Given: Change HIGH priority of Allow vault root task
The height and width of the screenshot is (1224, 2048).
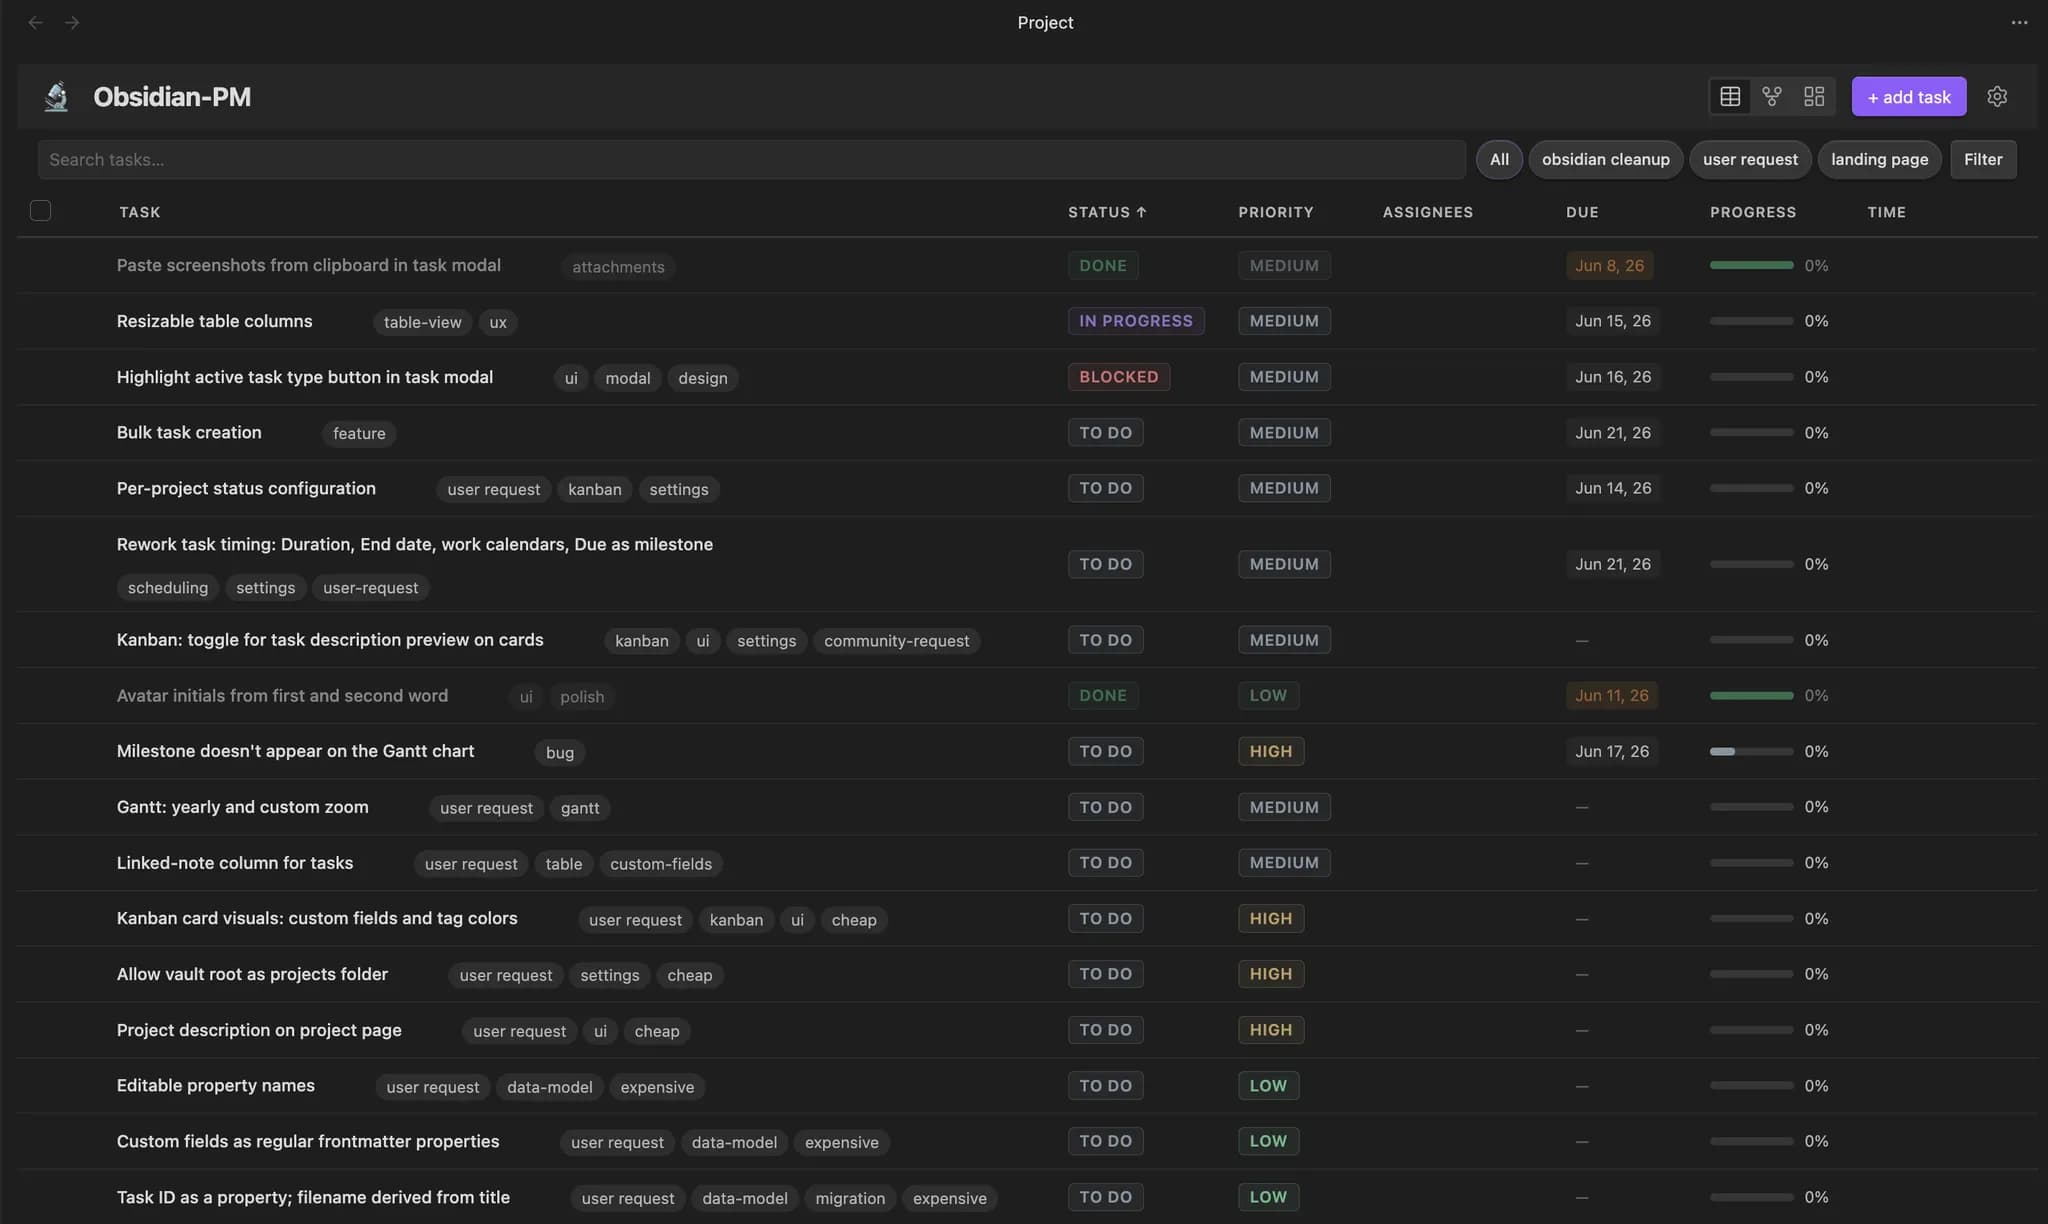Looking at the screenshot, I should 1270,974.
